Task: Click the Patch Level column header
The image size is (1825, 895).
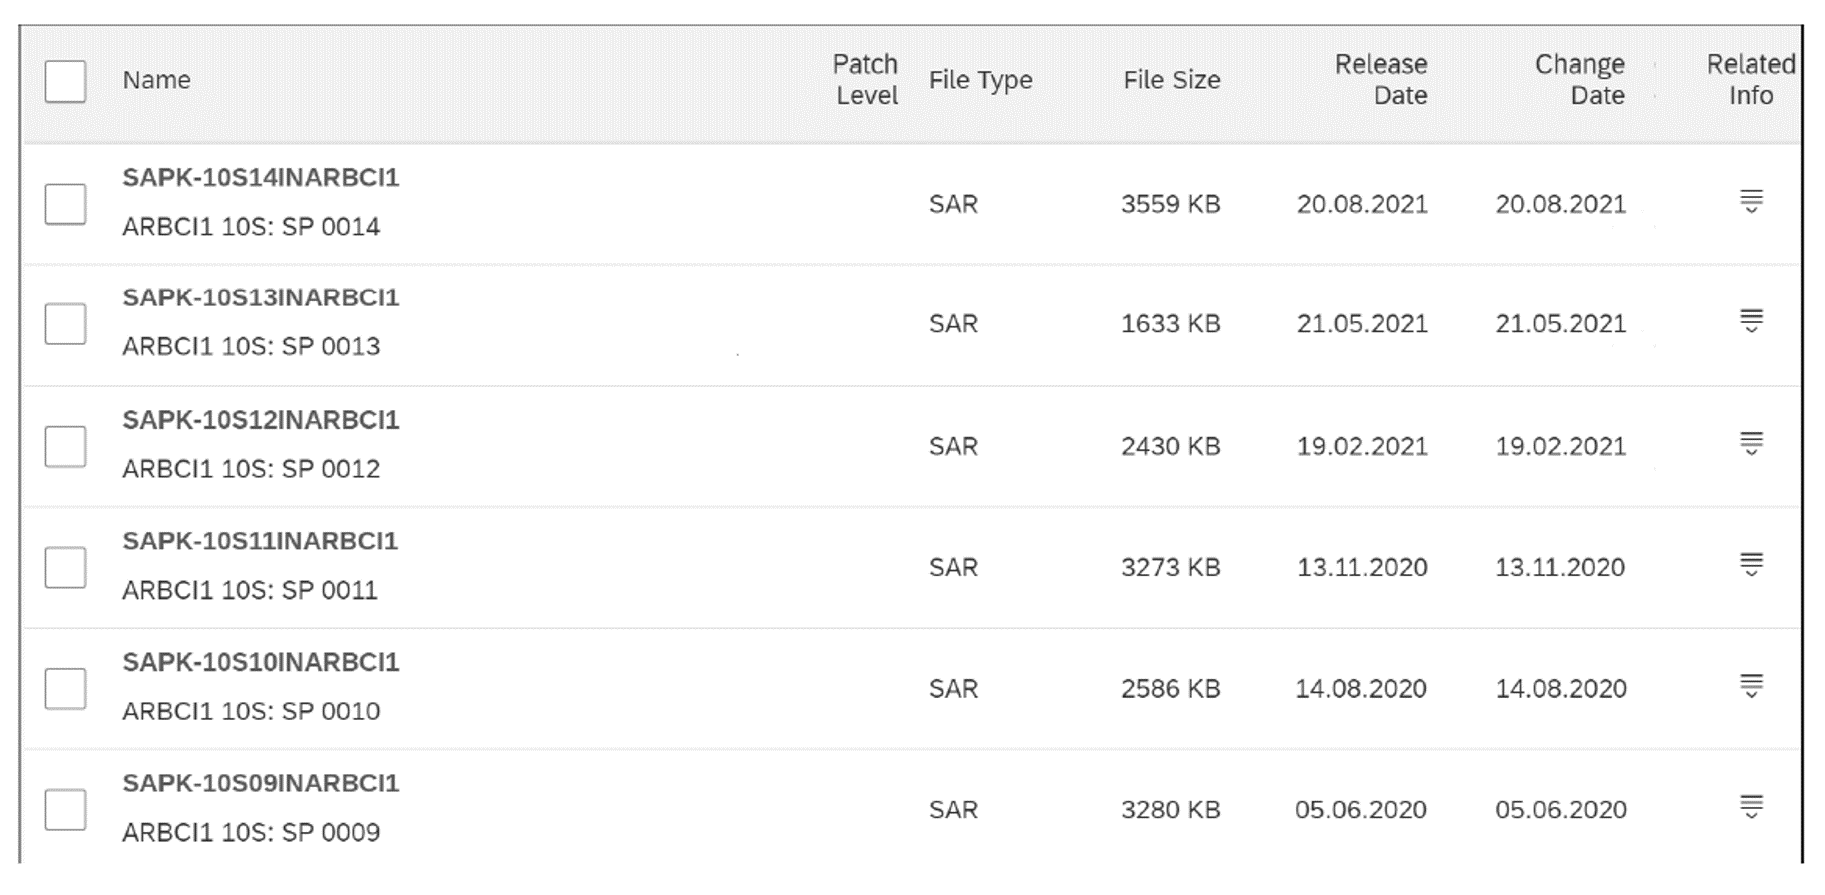Action: [x=864, y=80]
